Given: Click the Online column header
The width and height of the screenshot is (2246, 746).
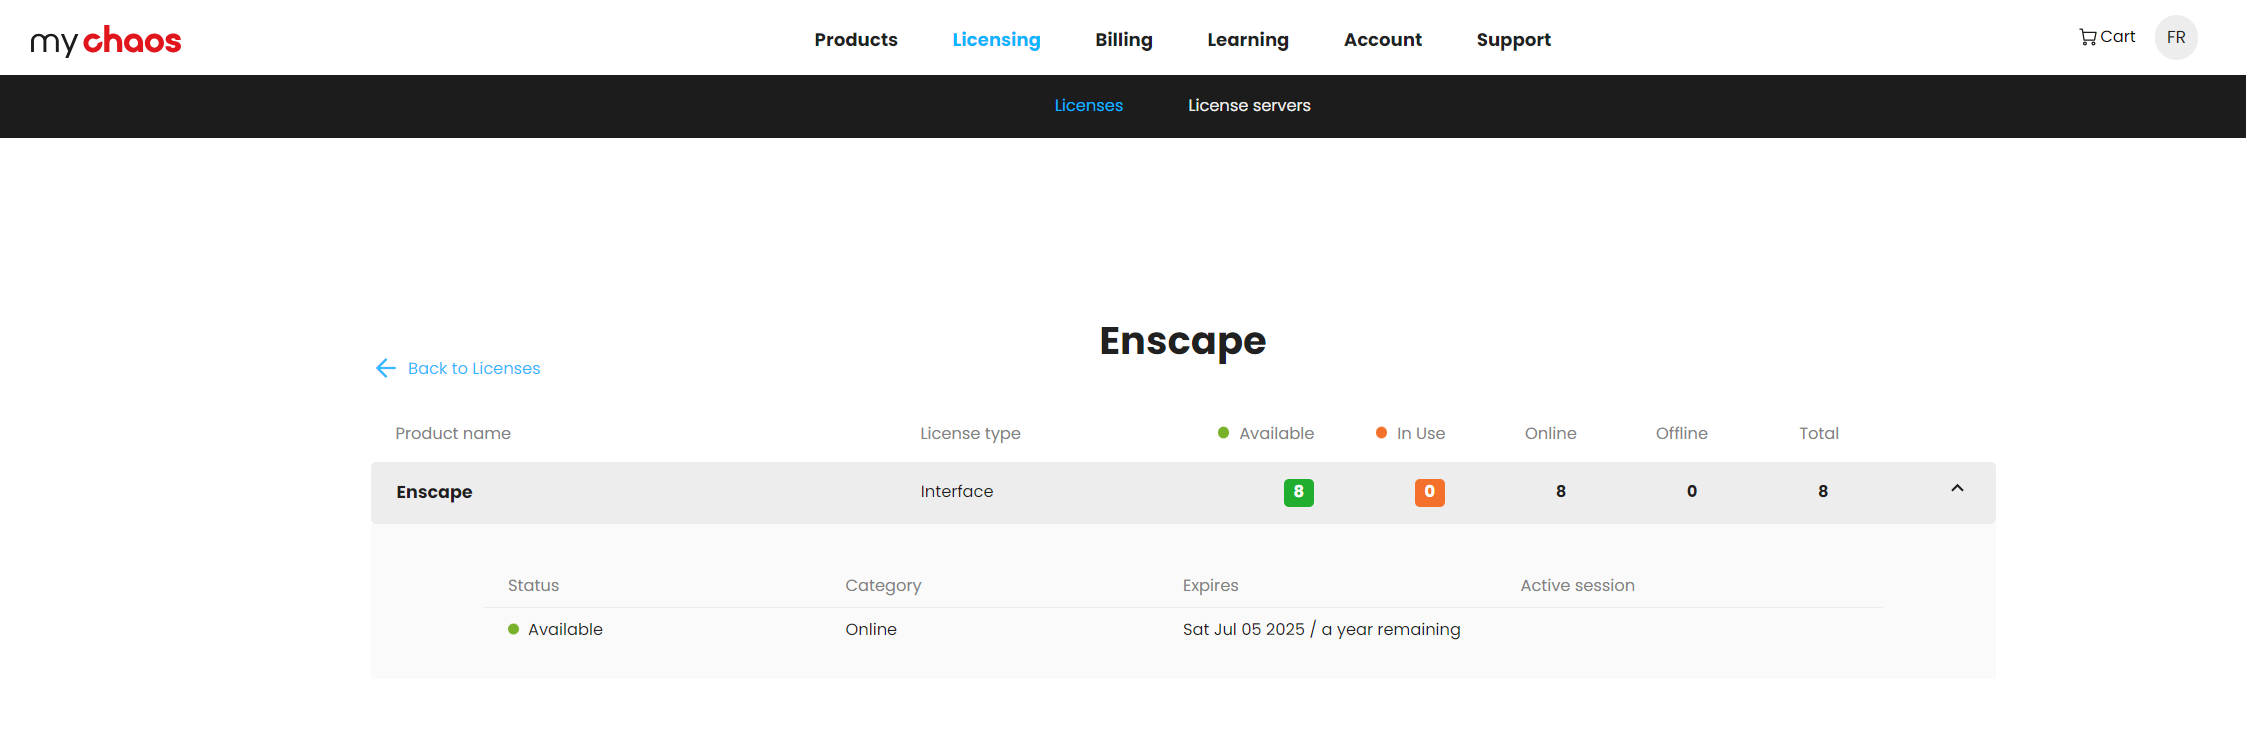Looking at the screenshot, I should tap(1551, 433).
